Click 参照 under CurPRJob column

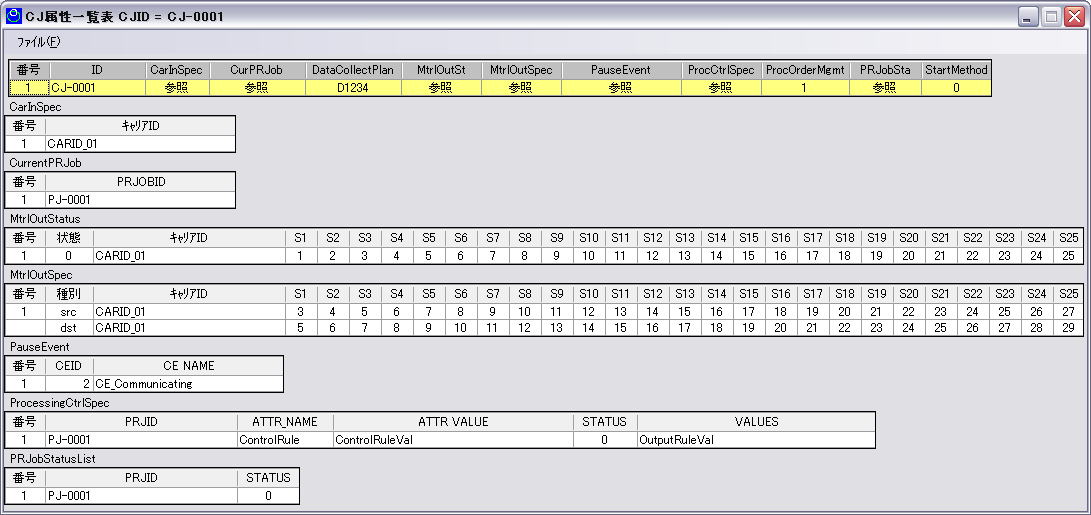(x=257, y=88)
